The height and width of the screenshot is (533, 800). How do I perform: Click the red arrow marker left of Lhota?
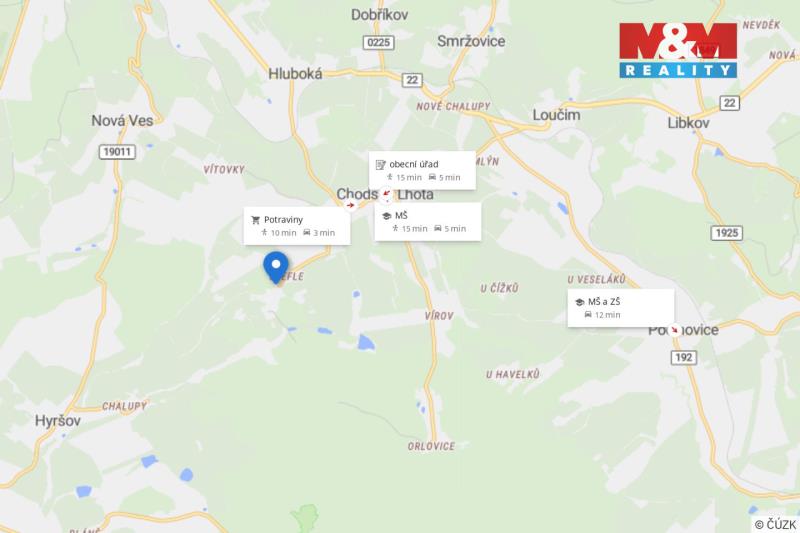click(x=387, y=194)
